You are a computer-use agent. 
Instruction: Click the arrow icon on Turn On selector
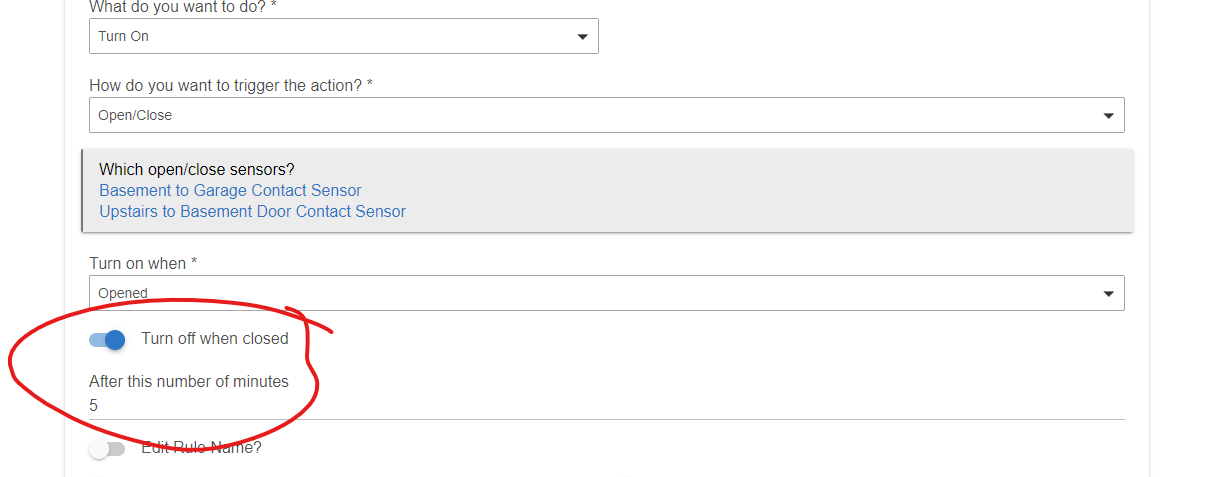(583, 37)
